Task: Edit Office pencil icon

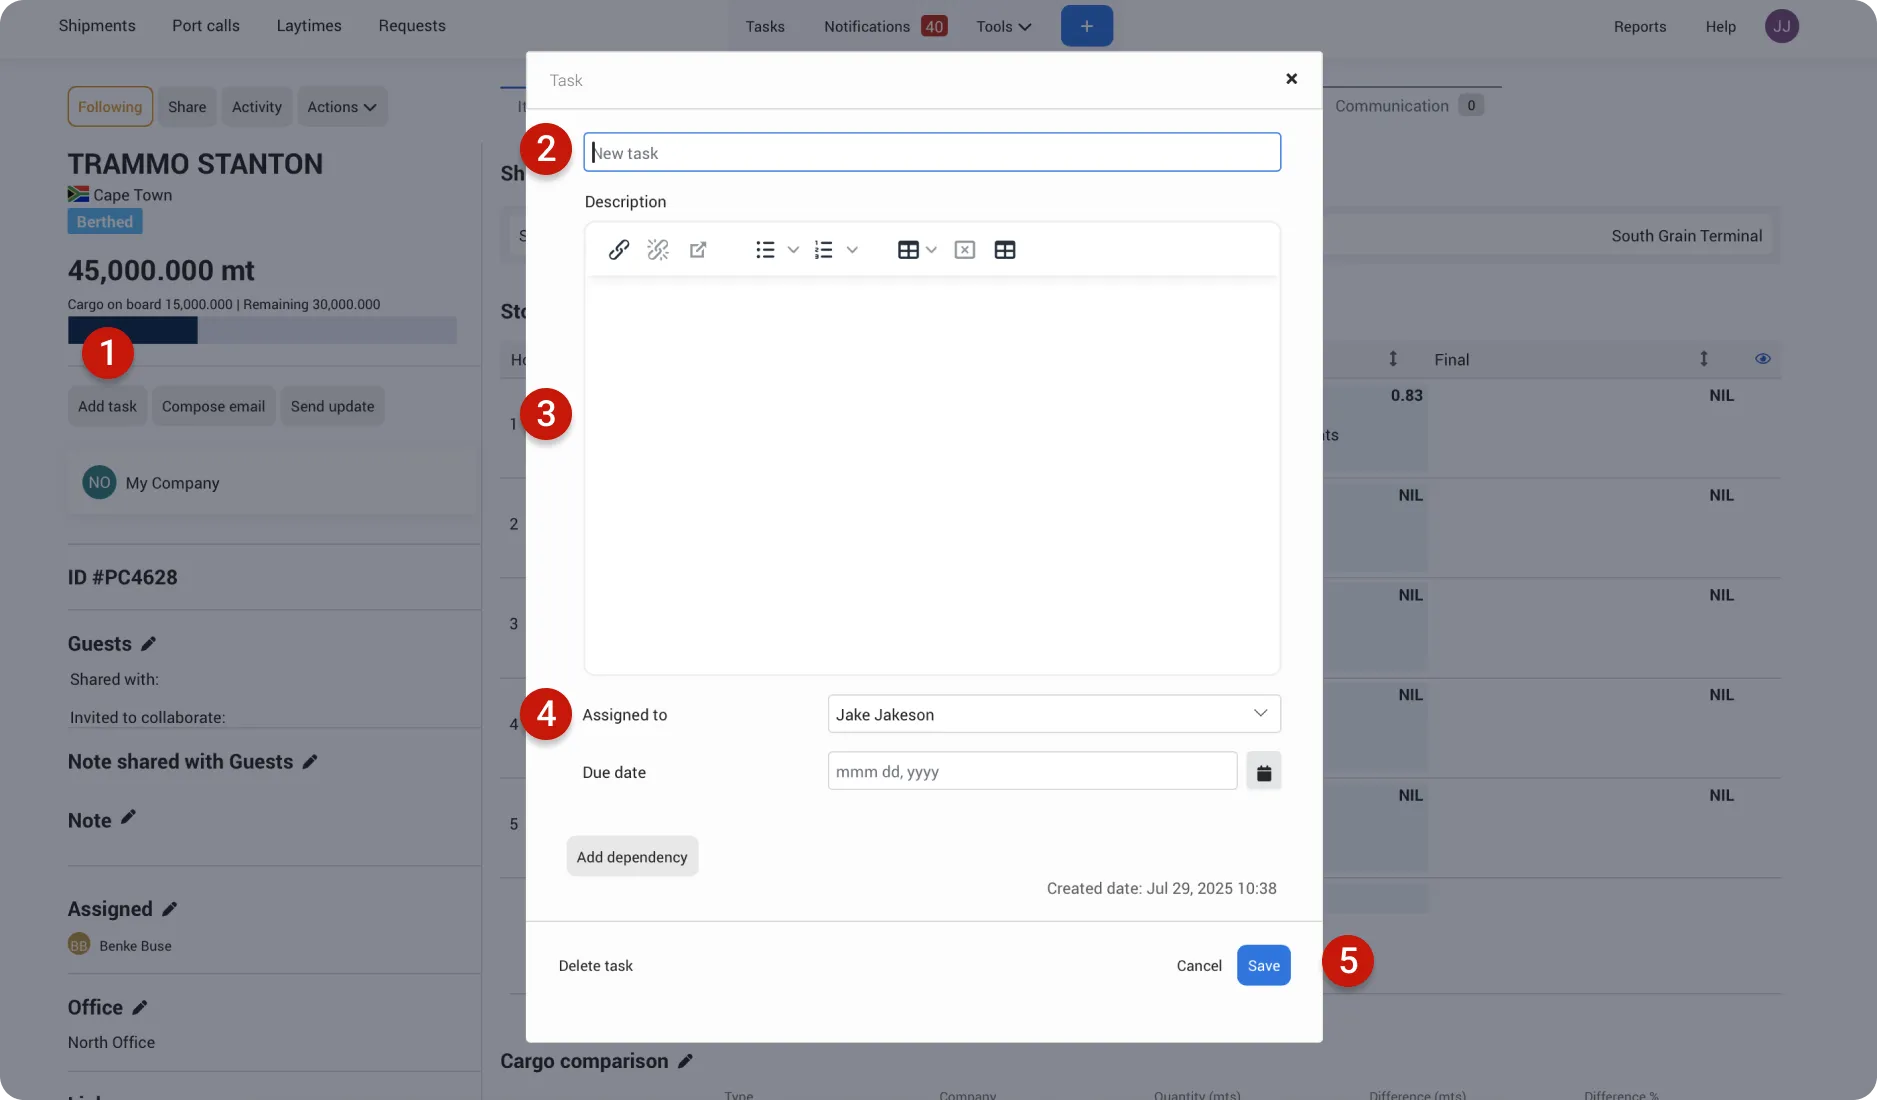Action: point(140,1008)
